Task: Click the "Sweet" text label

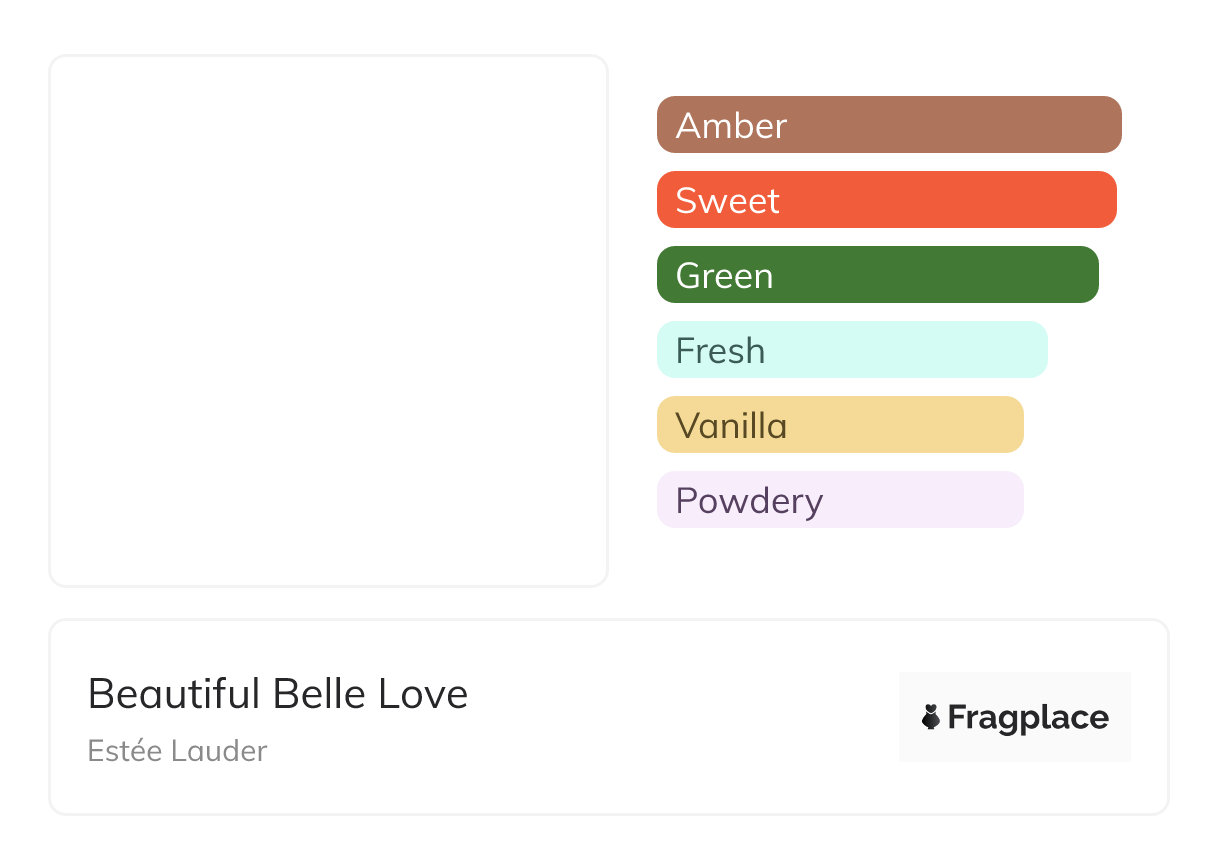Action: pos(727,201)
